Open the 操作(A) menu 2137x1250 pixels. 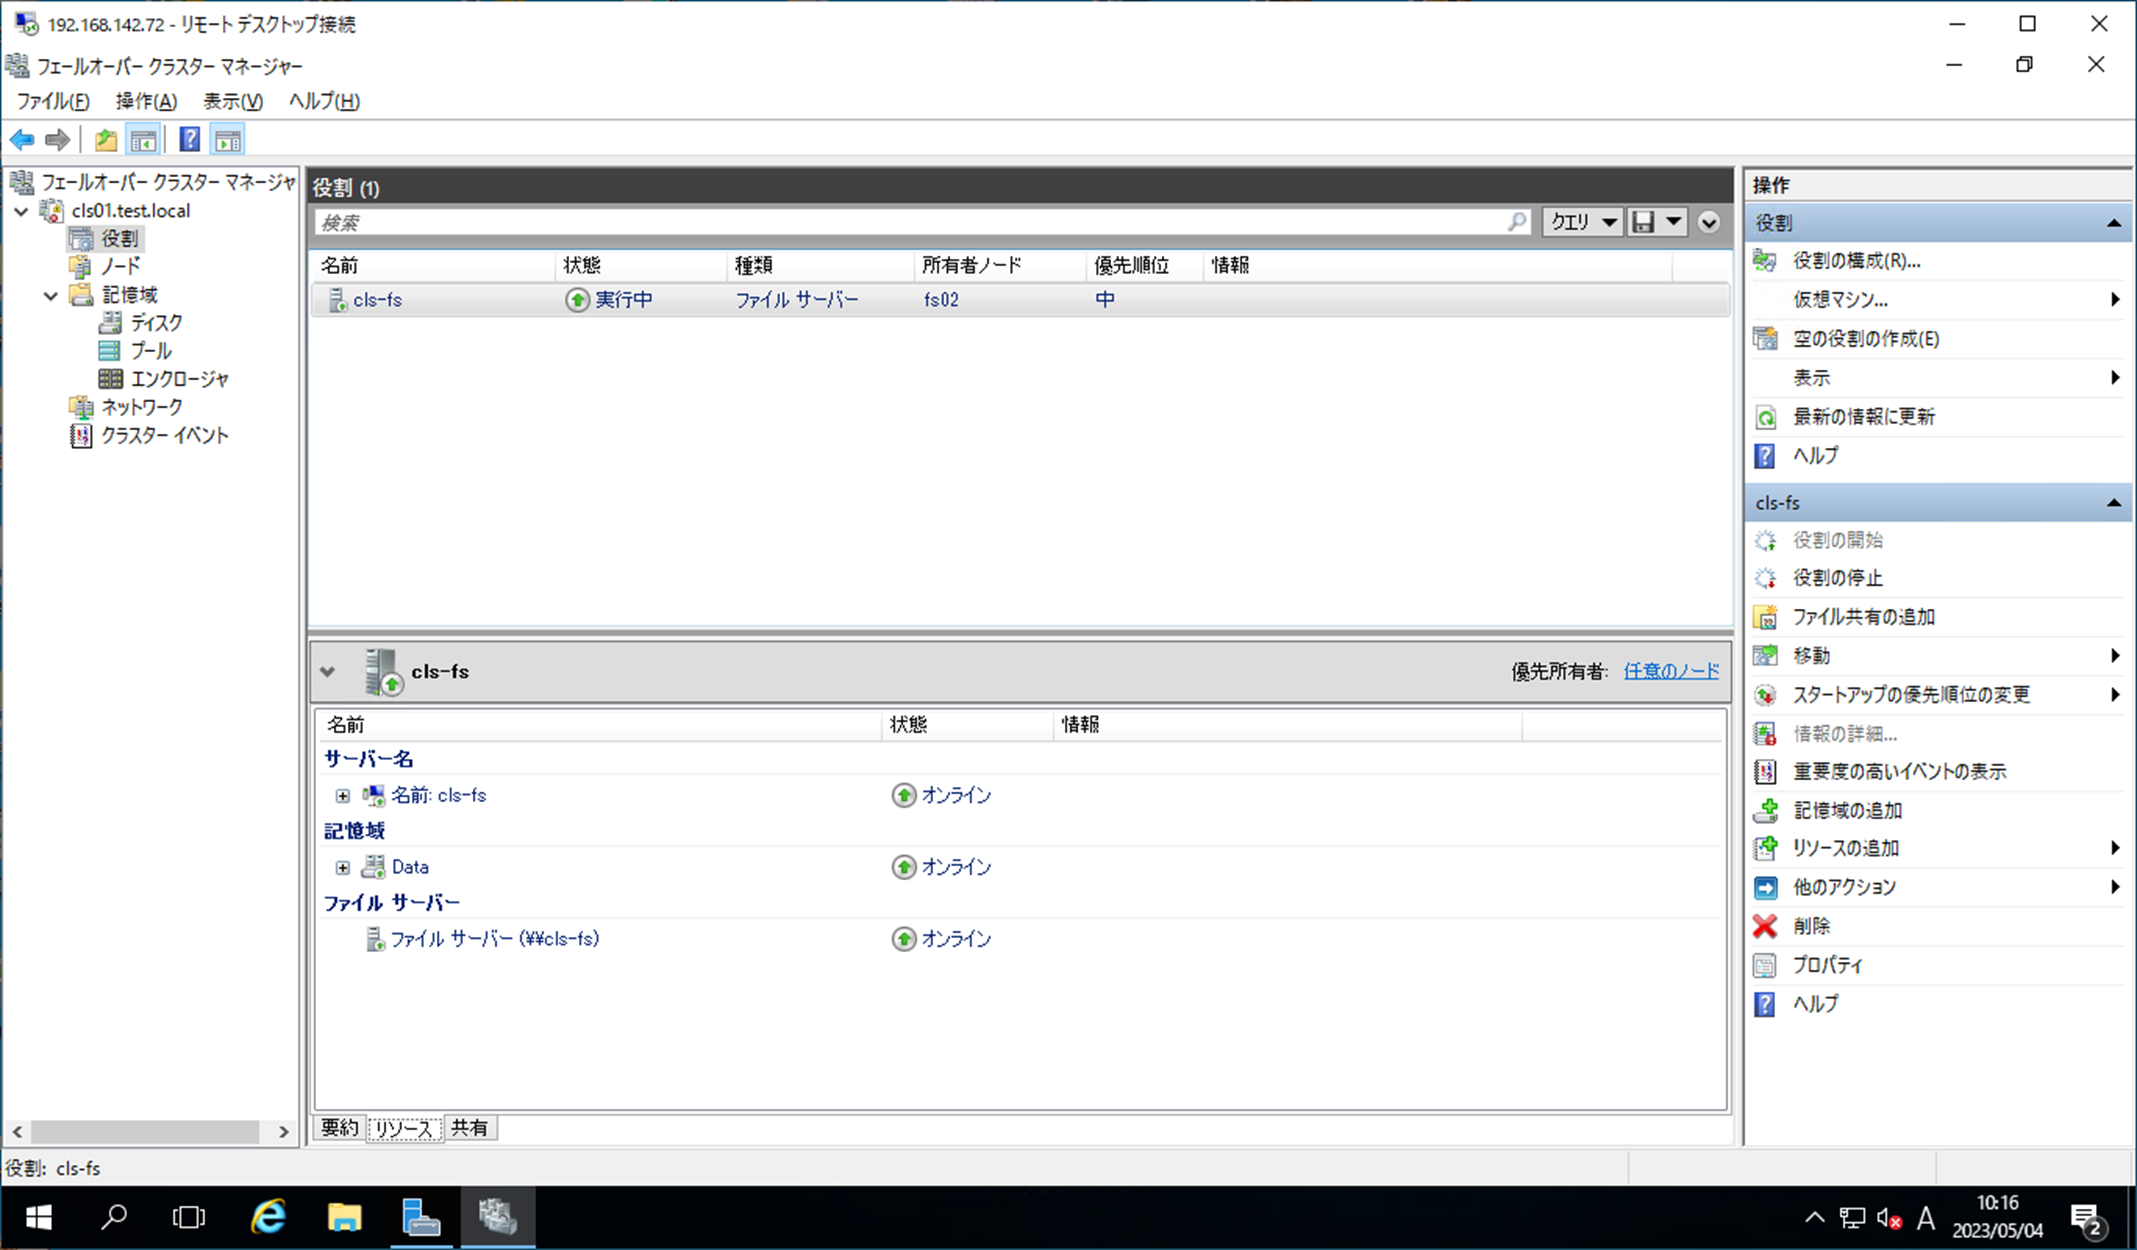click(146, 101)
